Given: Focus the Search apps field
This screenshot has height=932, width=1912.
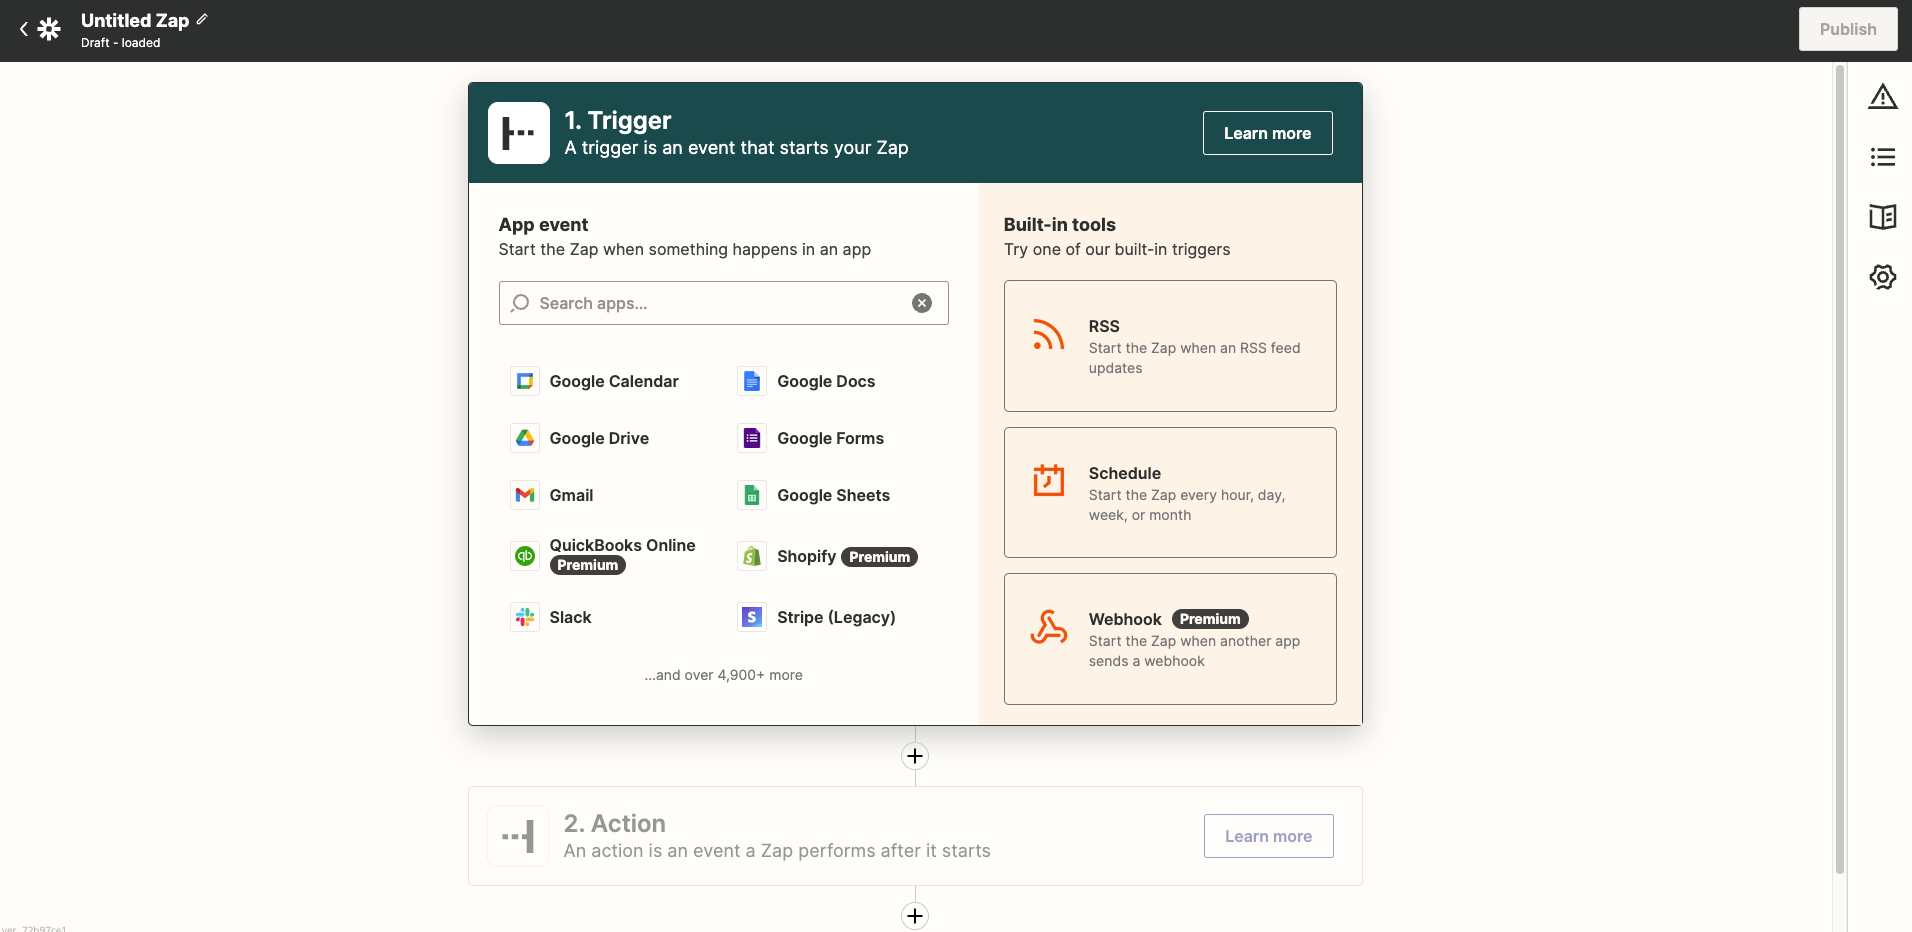Looking at the screenshot, I should [x=723, y=303].
